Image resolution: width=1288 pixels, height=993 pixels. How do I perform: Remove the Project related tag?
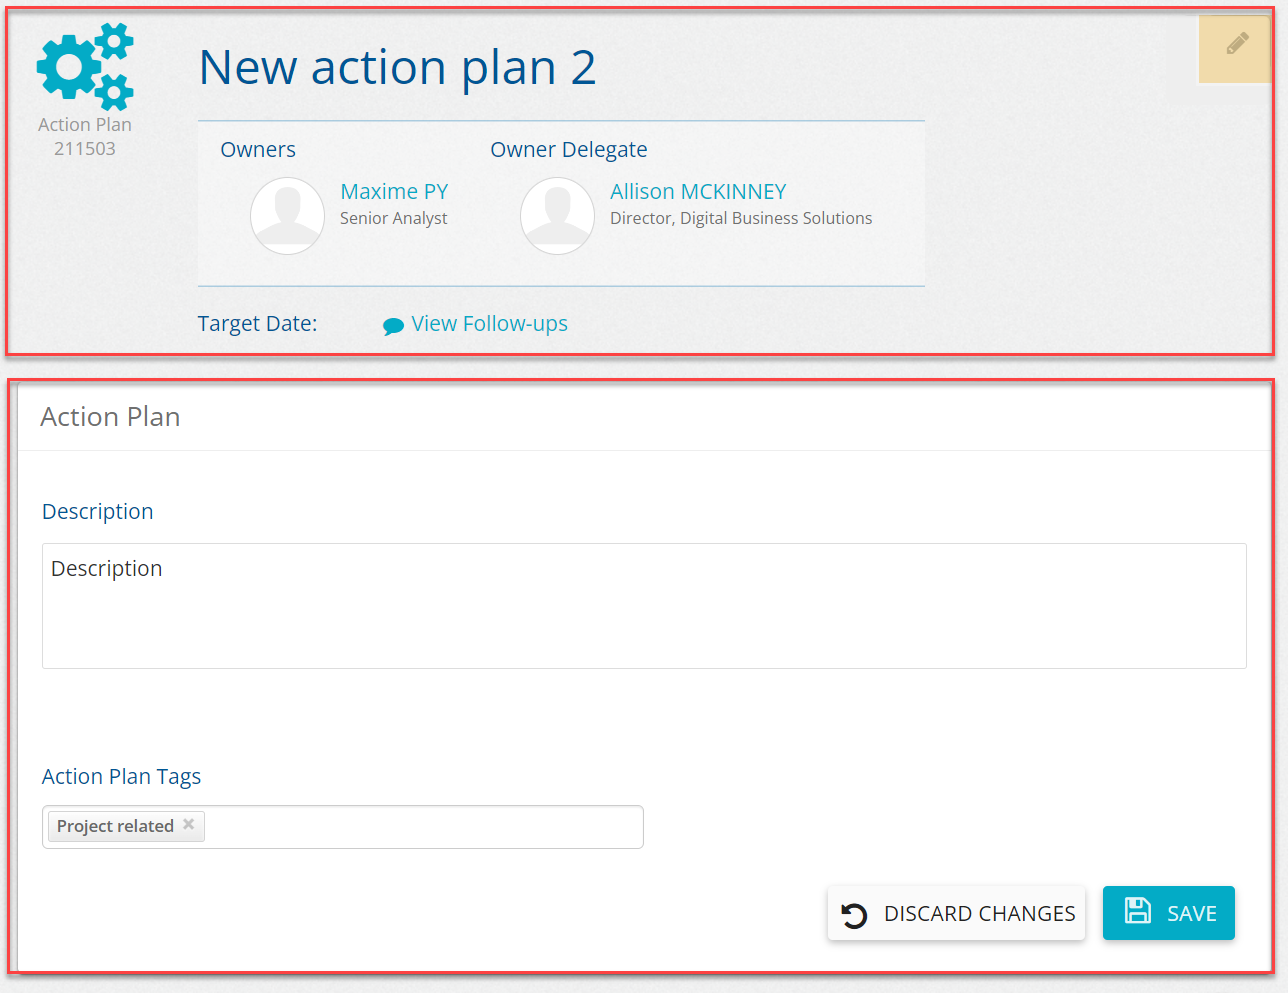pos(189,825)
